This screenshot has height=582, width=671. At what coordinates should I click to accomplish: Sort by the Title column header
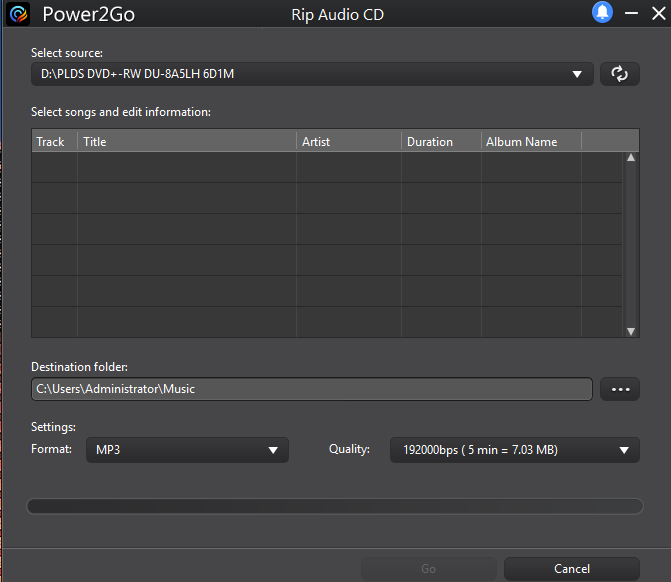coord(187,142)
